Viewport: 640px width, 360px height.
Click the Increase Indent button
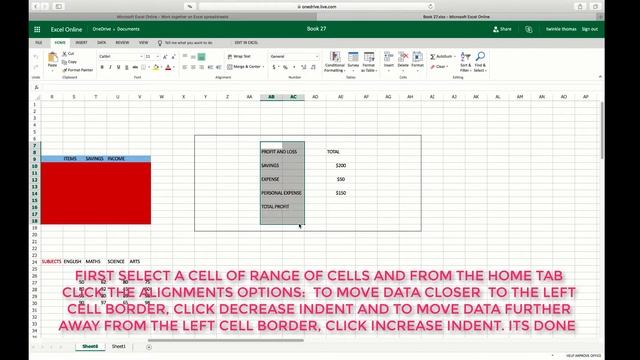(x=219, y=67)
